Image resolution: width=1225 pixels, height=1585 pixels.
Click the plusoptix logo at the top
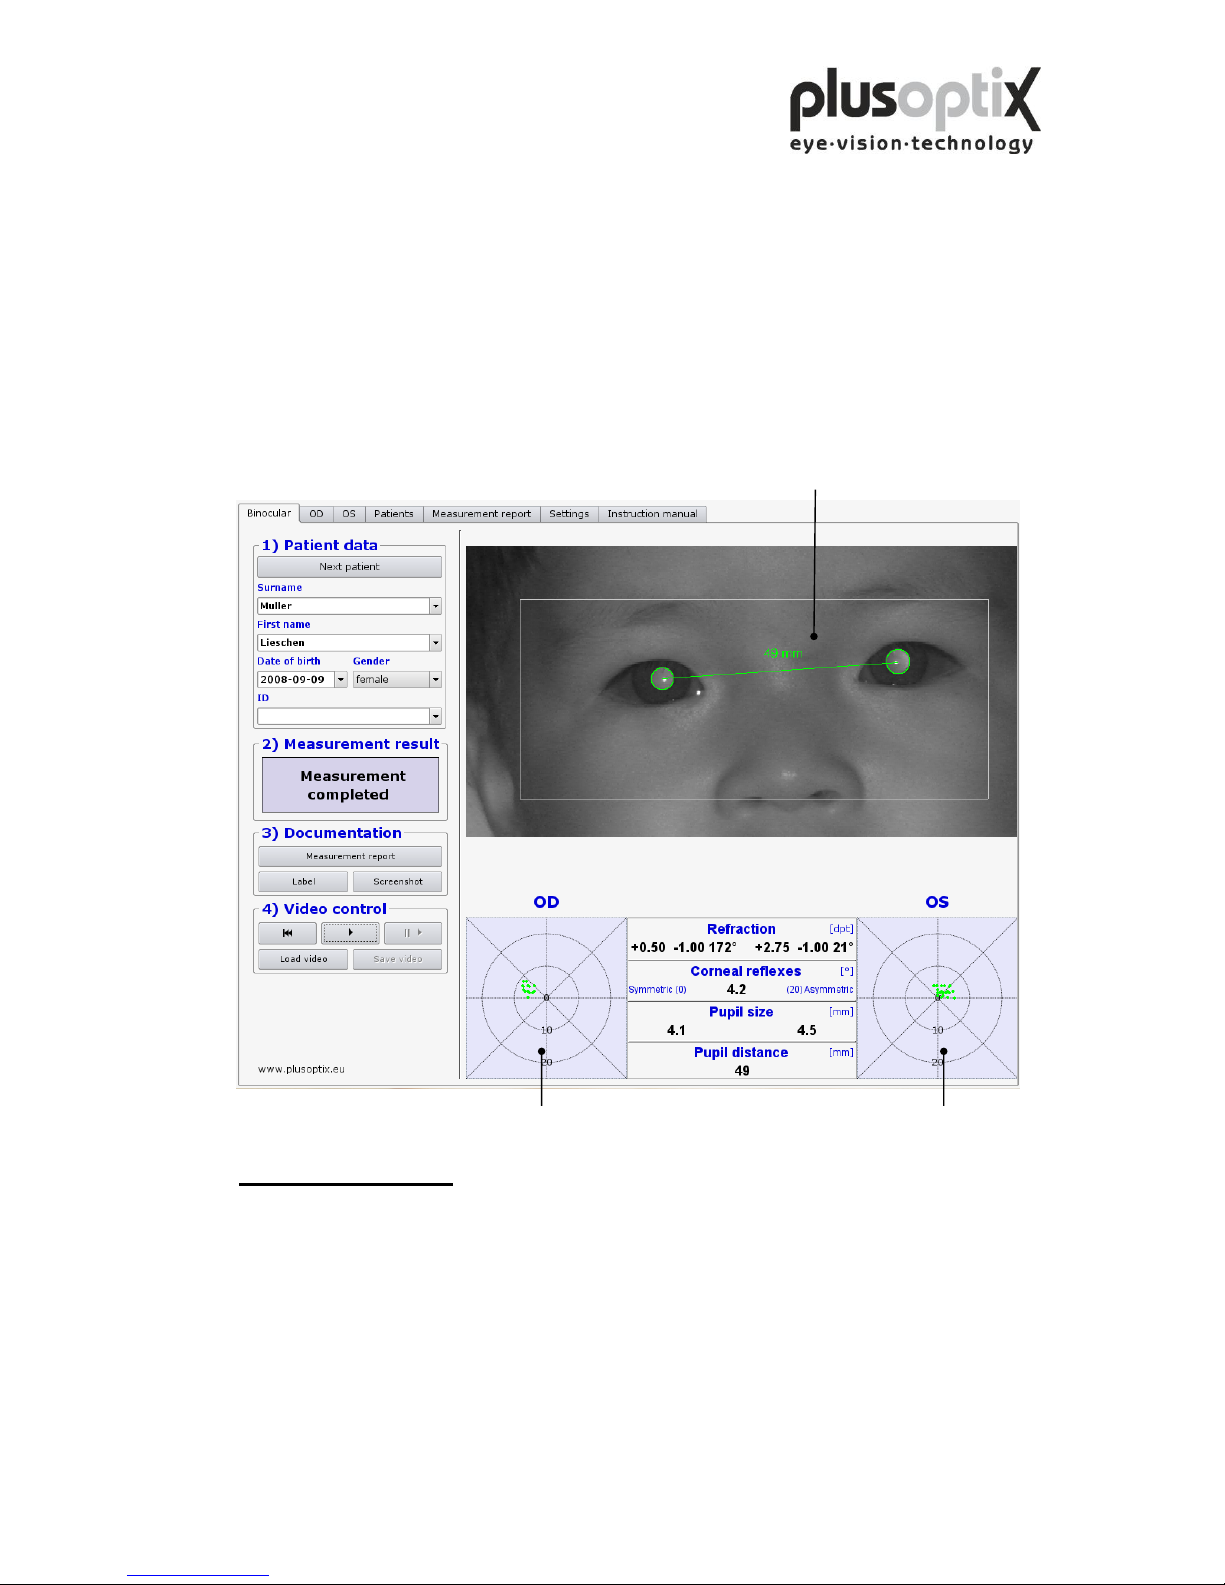click(x=915, y=110)
